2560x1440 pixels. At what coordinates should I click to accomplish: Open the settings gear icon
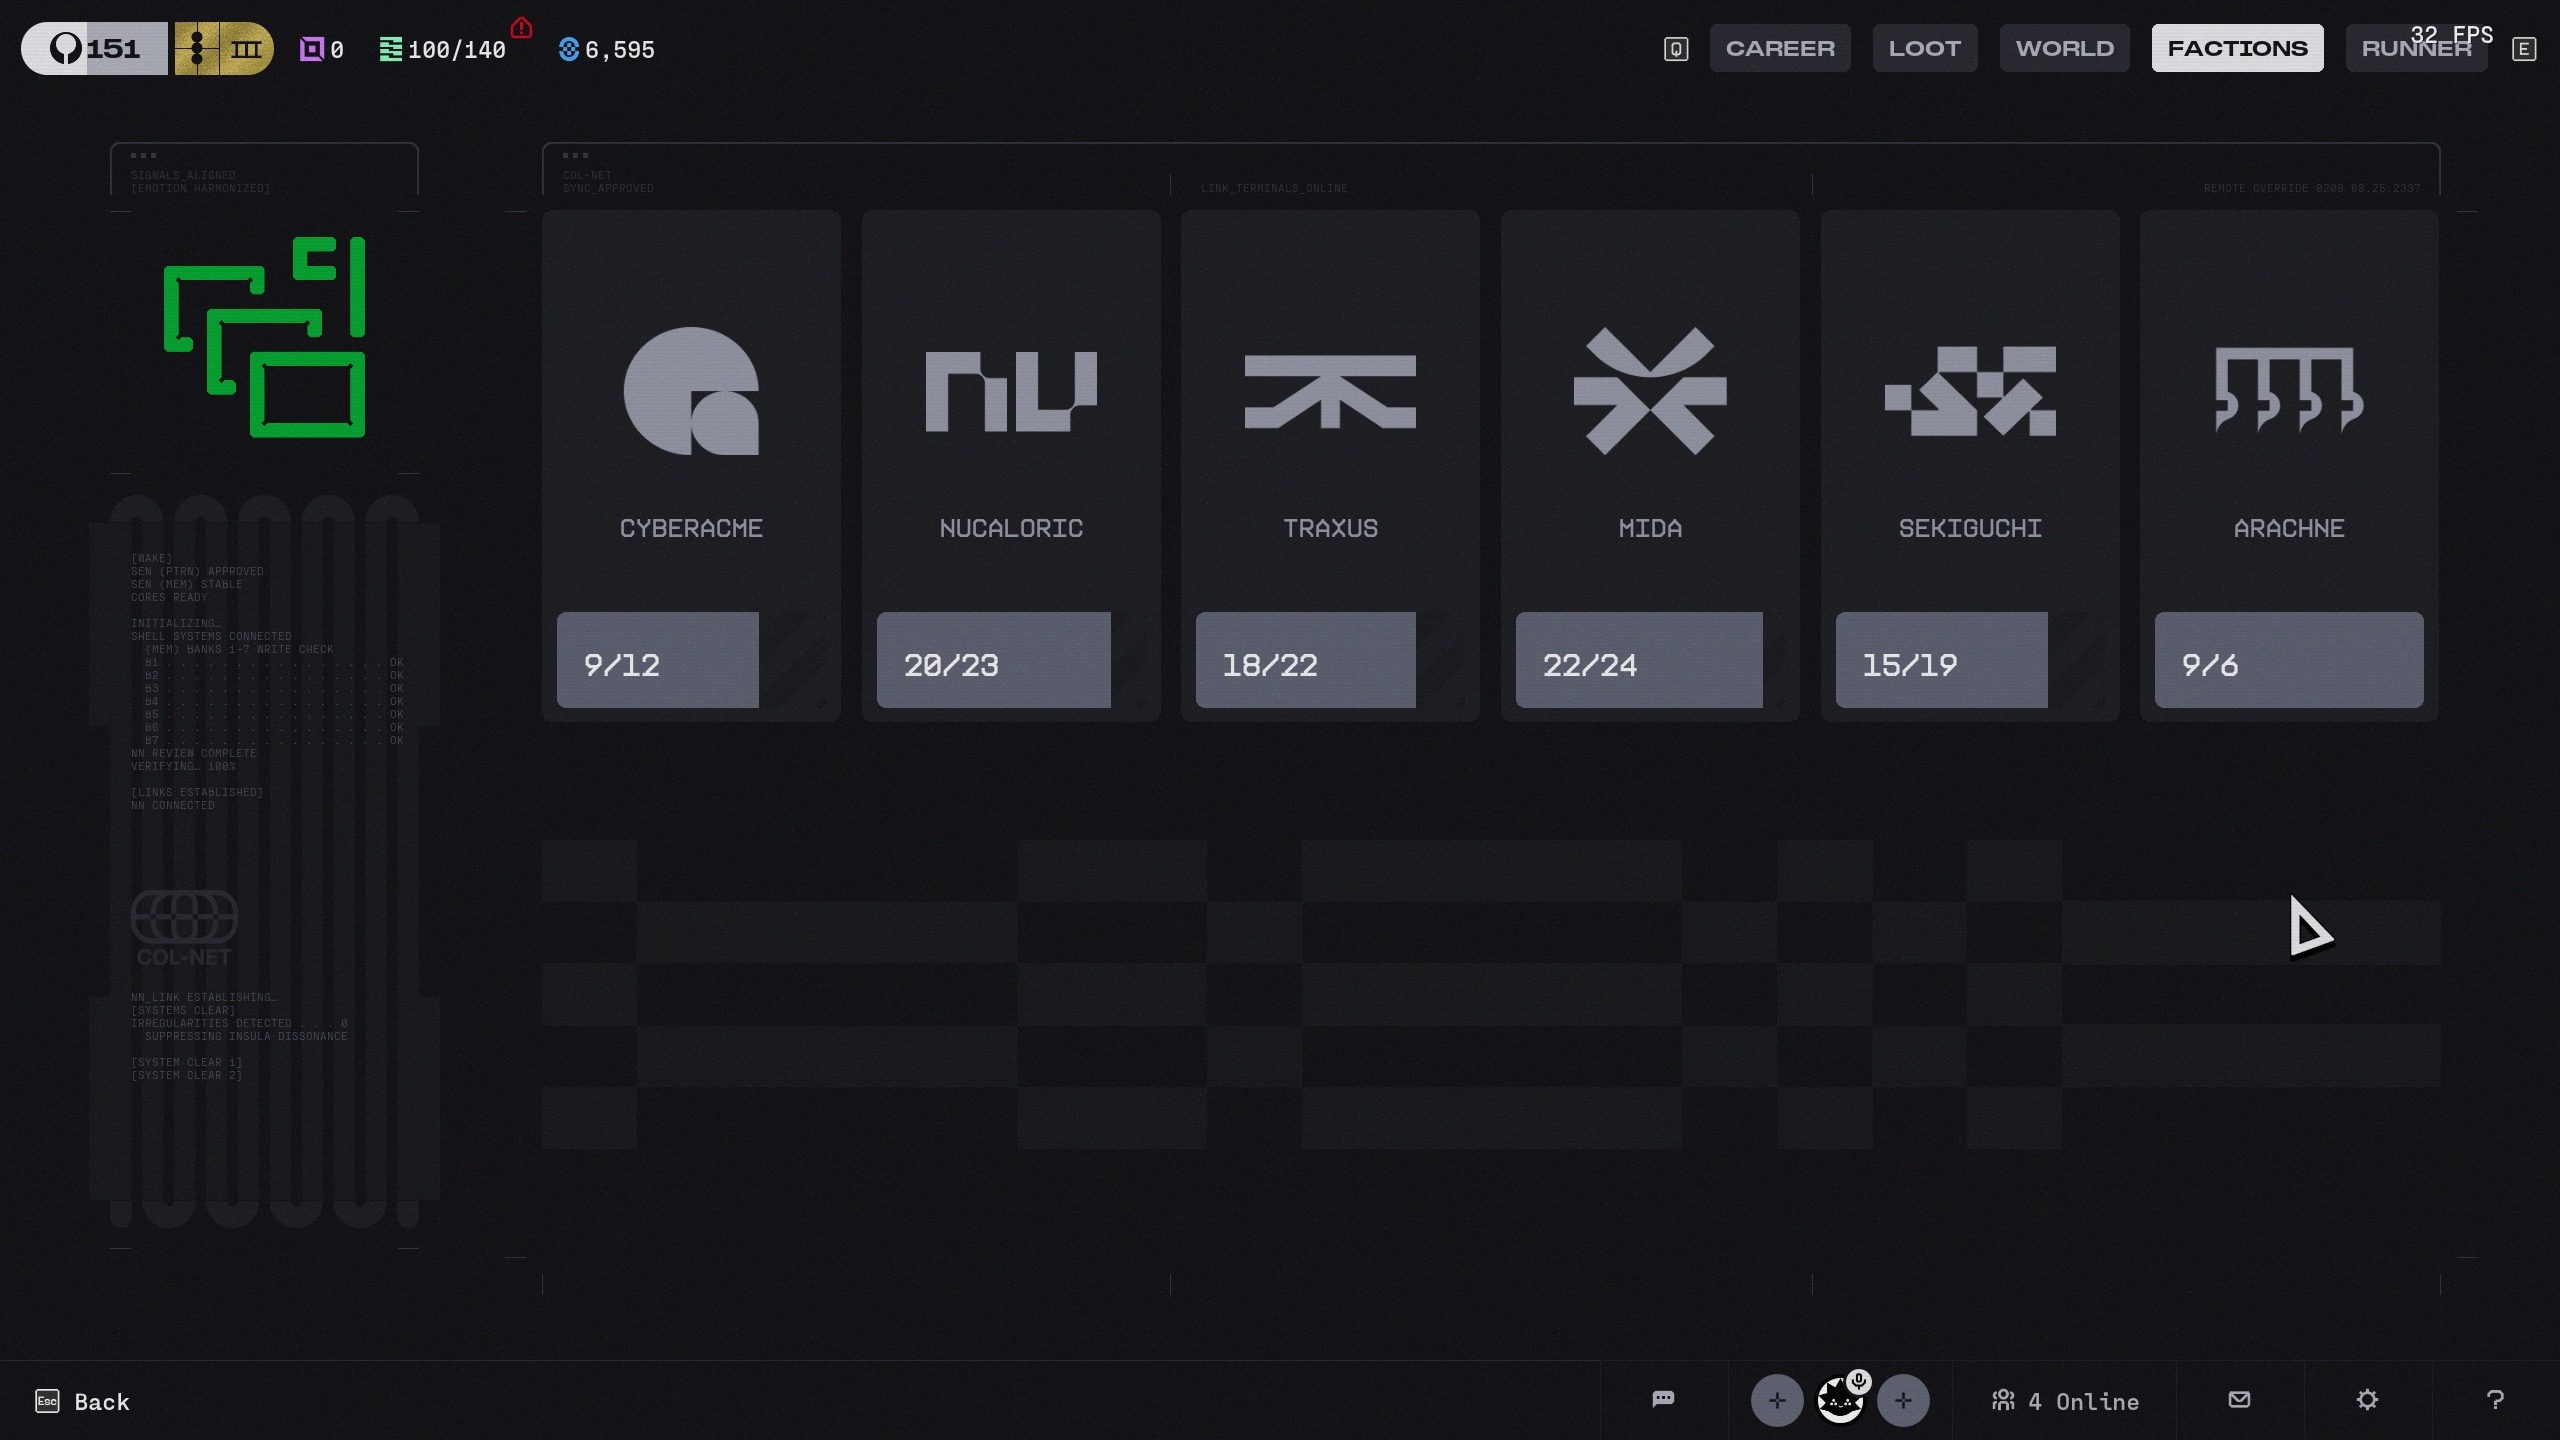(2367, 1399)
